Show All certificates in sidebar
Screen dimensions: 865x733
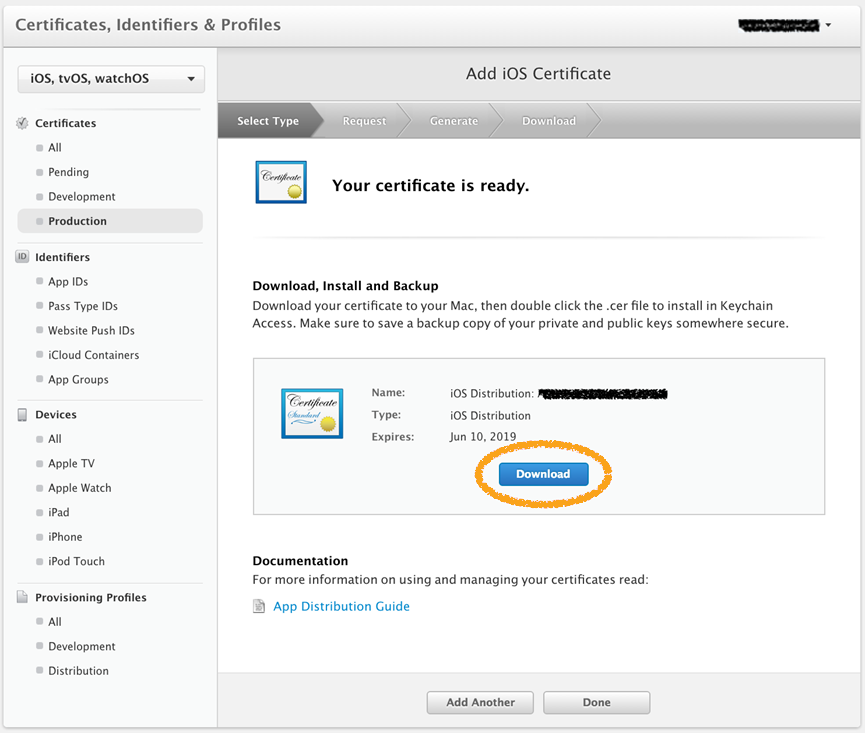coord(55,147)
